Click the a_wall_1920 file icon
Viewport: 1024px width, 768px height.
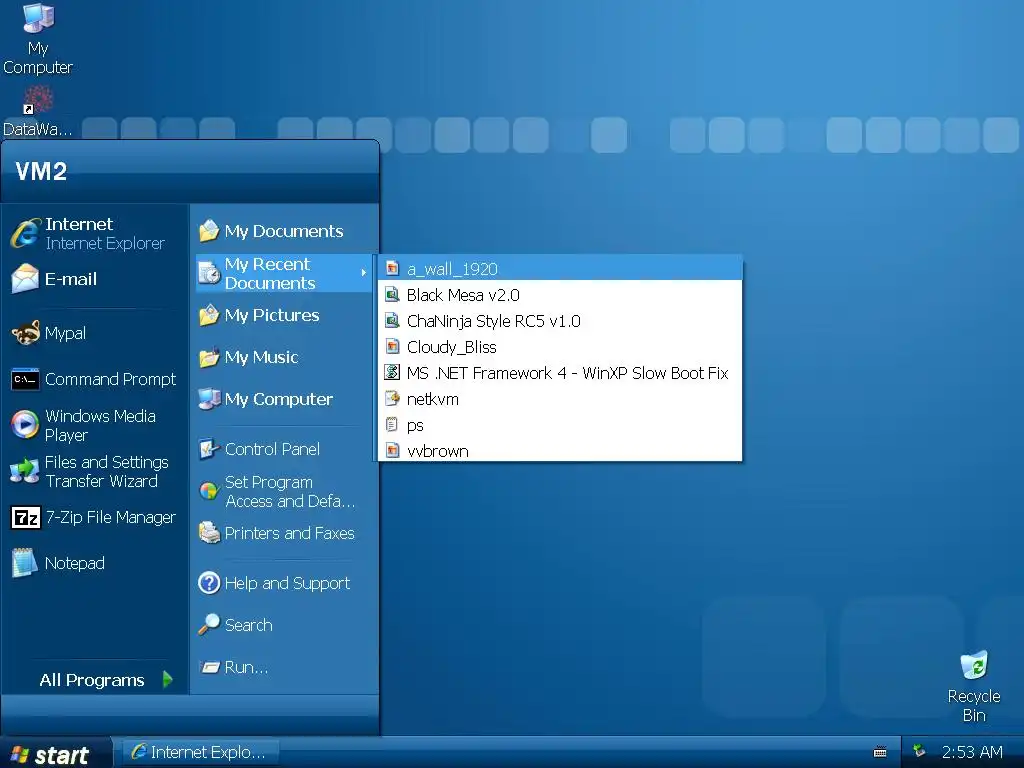[x=392, y=268]
